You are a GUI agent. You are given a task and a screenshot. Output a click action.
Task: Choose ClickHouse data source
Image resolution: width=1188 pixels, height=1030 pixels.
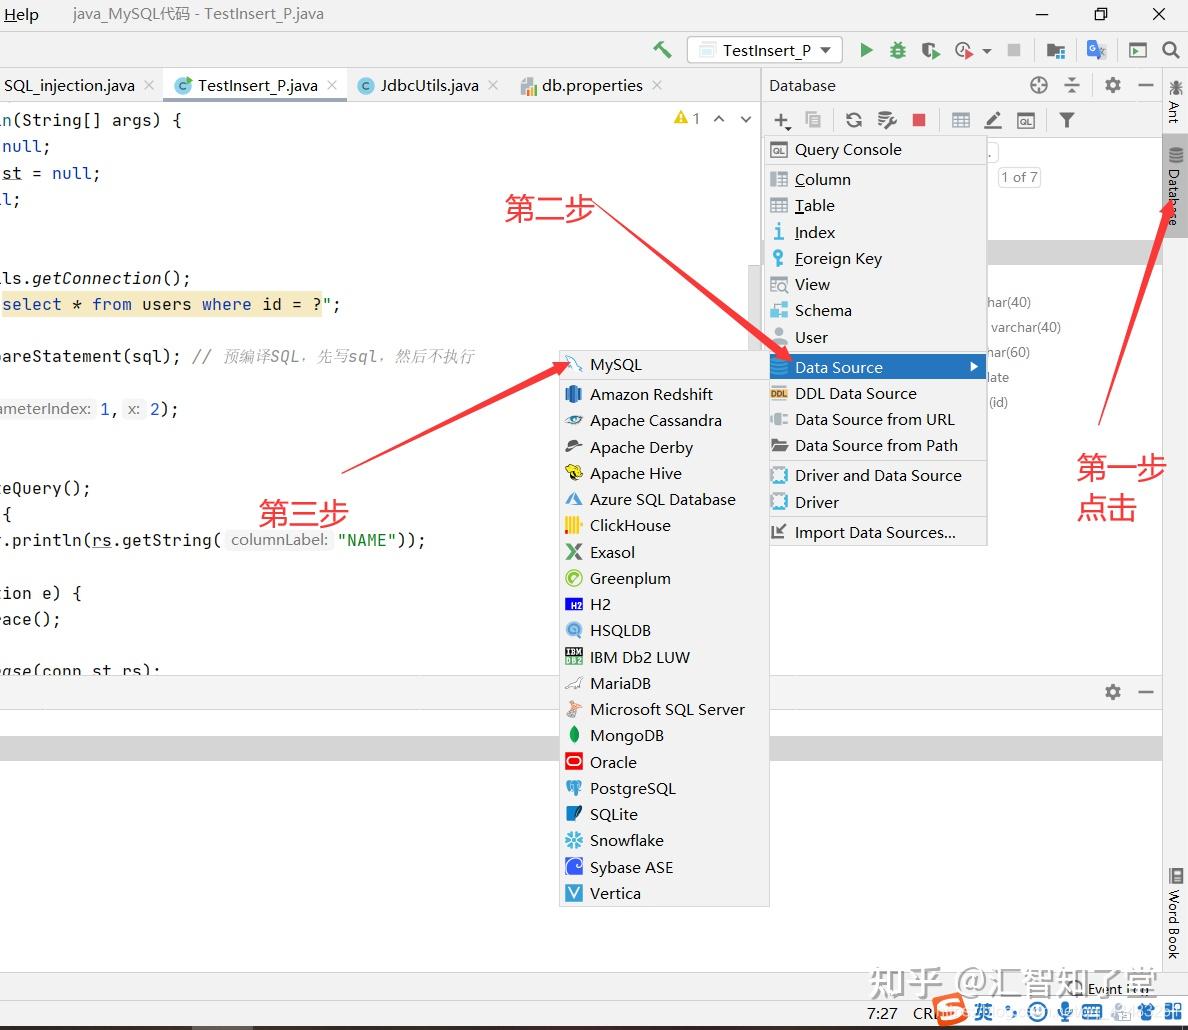click(664, 526)
